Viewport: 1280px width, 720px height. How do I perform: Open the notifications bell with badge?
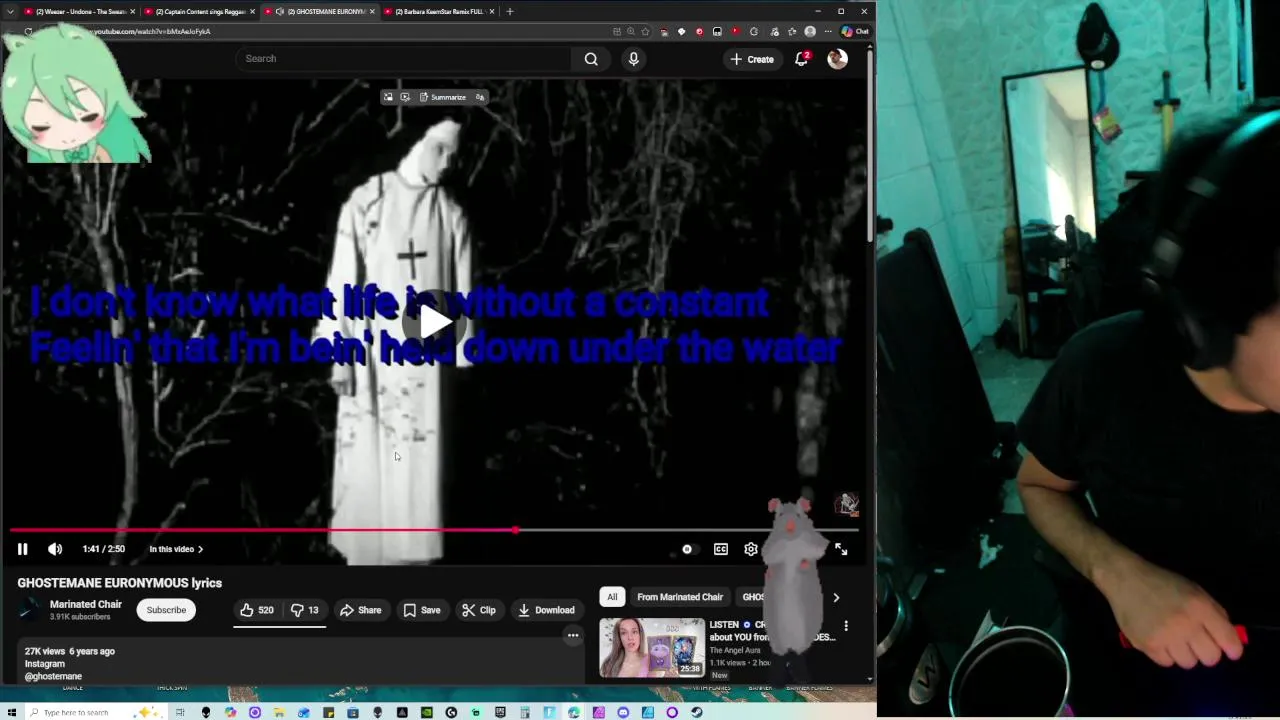click(802, 59)
